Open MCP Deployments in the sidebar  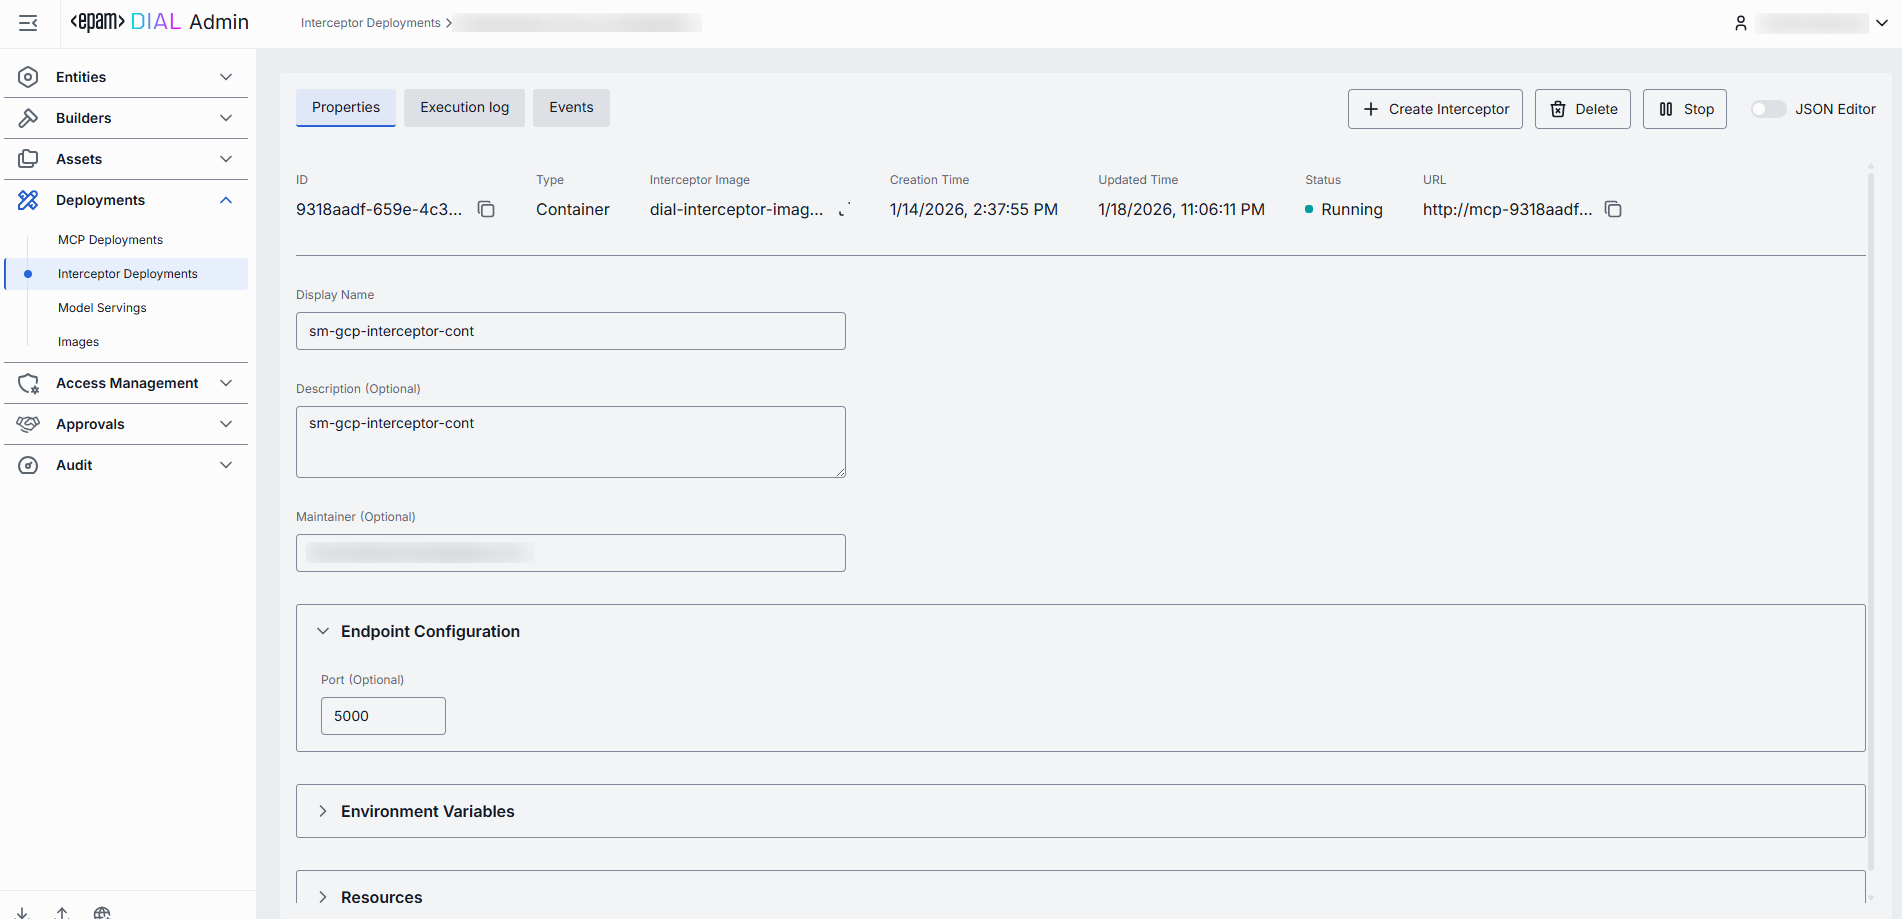pyautogui.click(x=110, y=240)
